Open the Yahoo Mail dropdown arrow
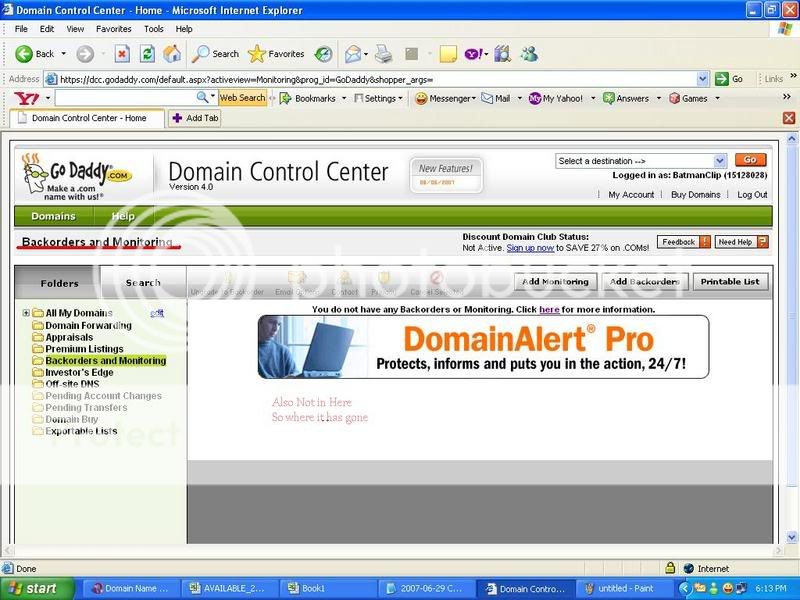This screenshot has height=600, width=800. 519,98
